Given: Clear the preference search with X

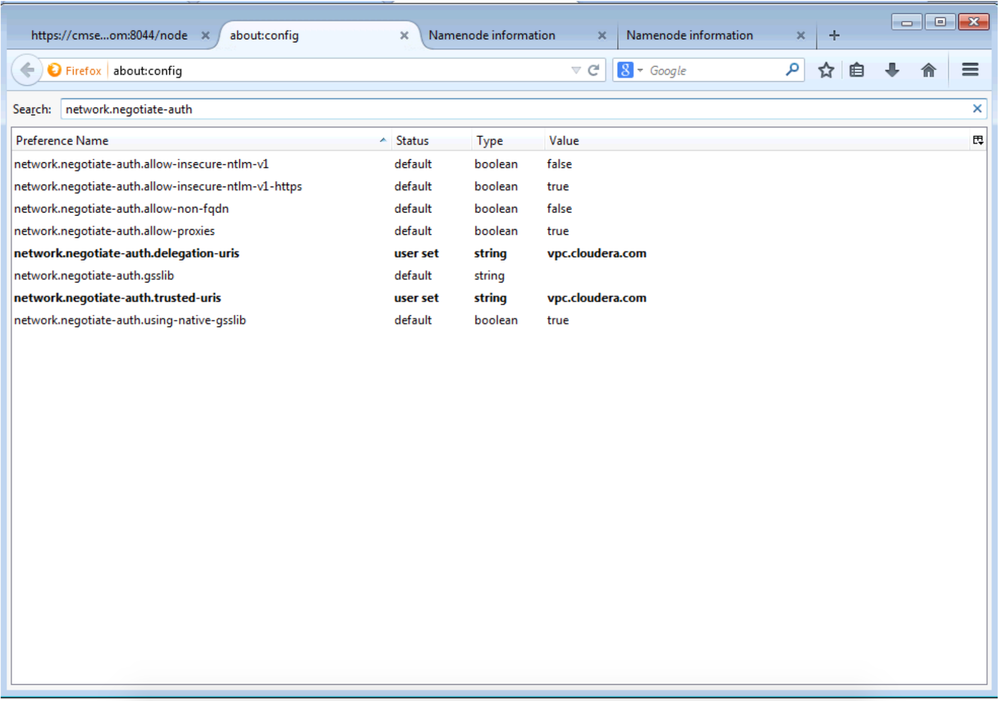Looking at the screenshot, I should pos(977,109).
